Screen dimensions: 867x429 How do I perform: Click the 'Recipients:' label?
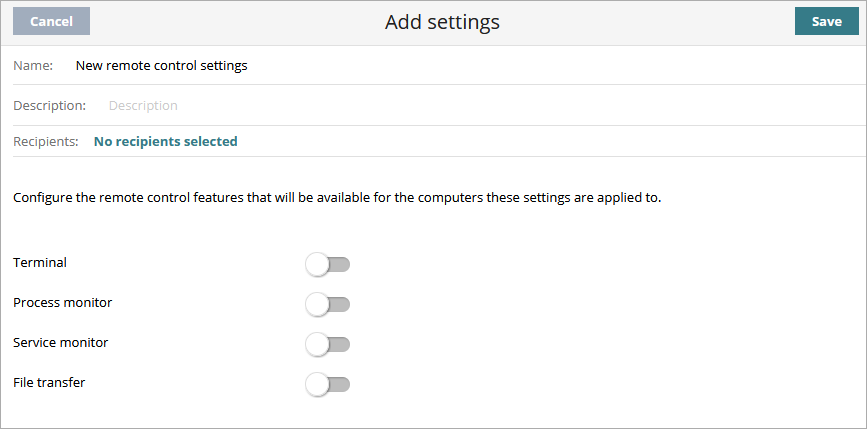tap(45, 142)
